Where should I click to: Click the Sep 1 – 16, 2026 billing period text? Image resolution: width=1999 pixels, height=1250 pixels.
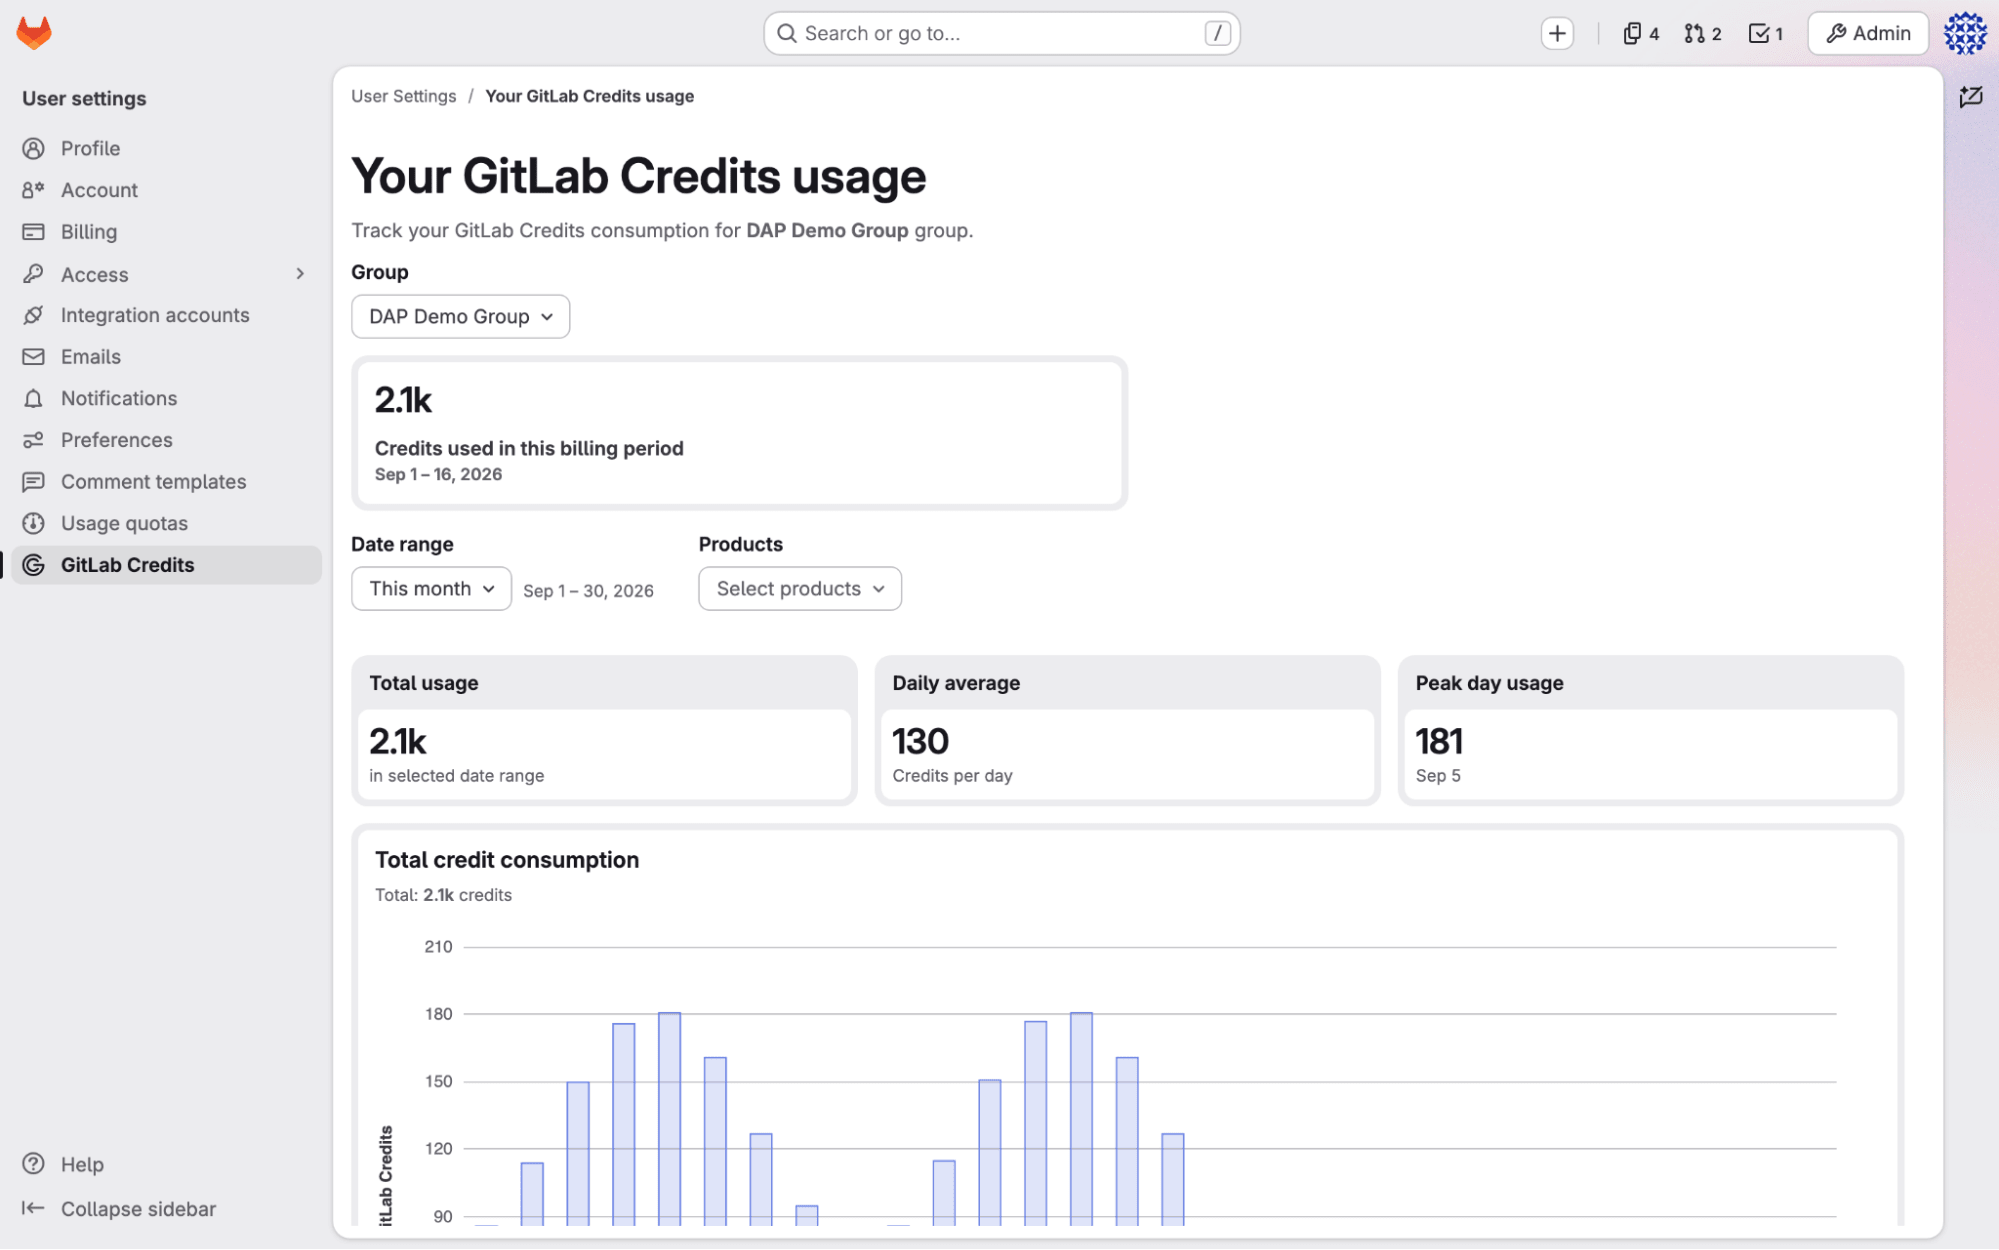[438, 474]
